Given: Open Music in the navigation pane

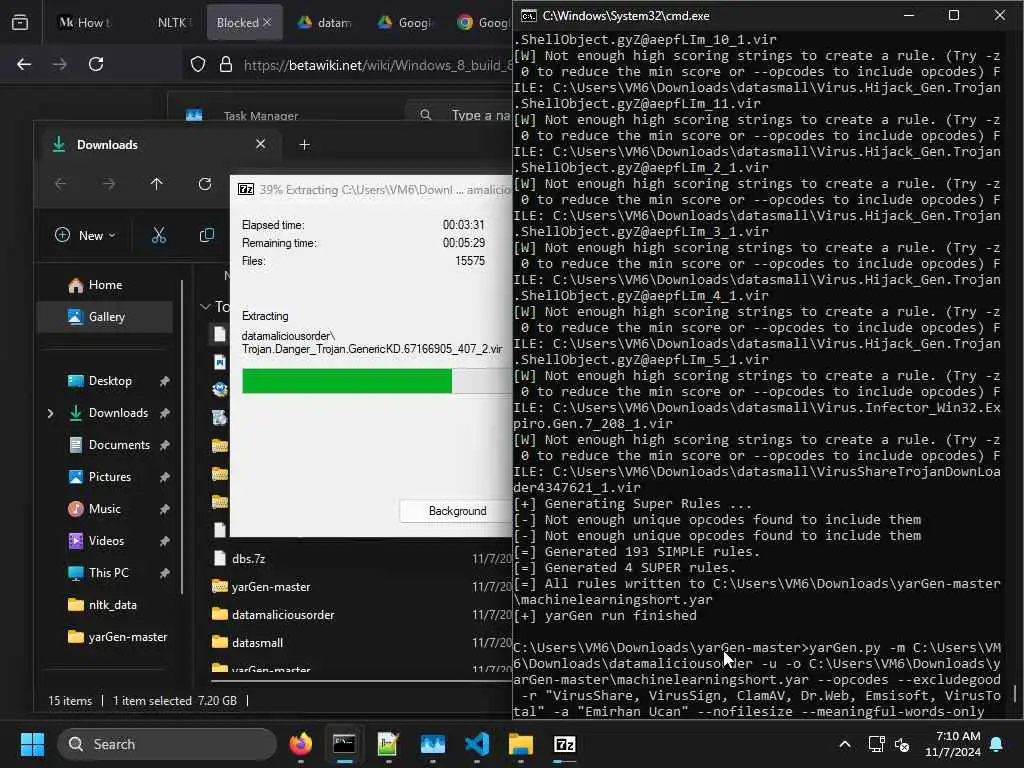Looking at the screenshot, I should coord(104,509).
